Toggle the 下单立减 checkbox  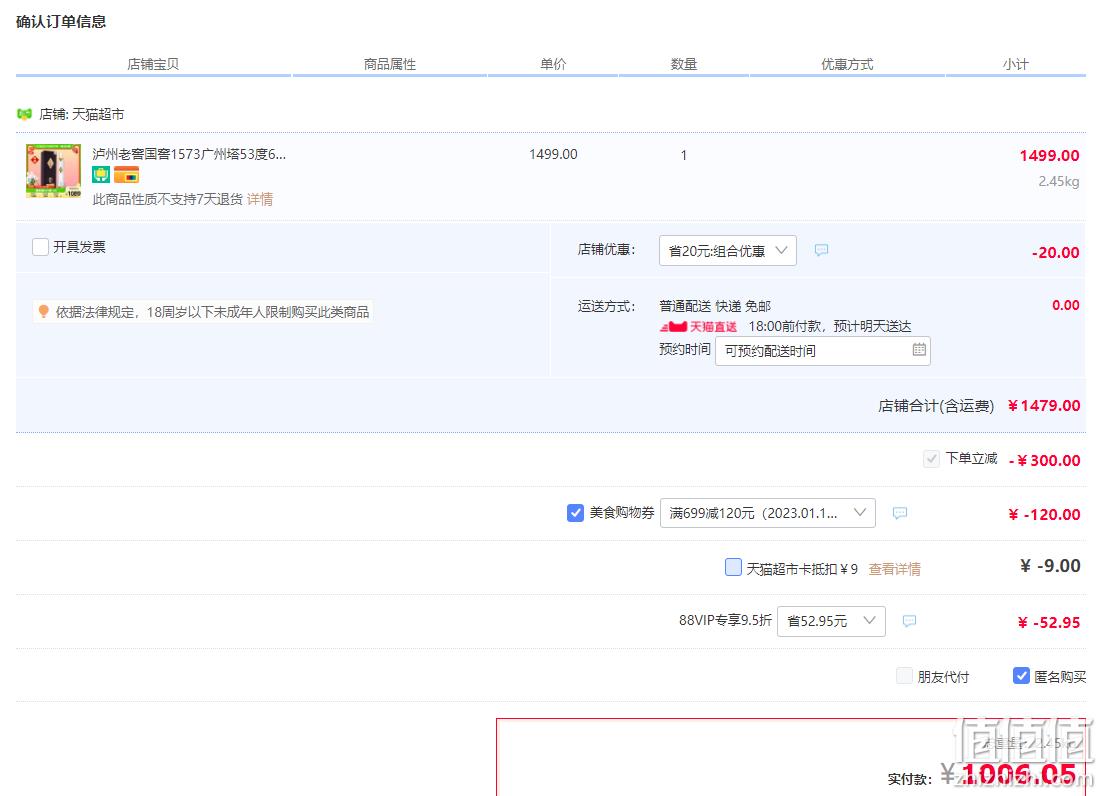tap(931, 459)
